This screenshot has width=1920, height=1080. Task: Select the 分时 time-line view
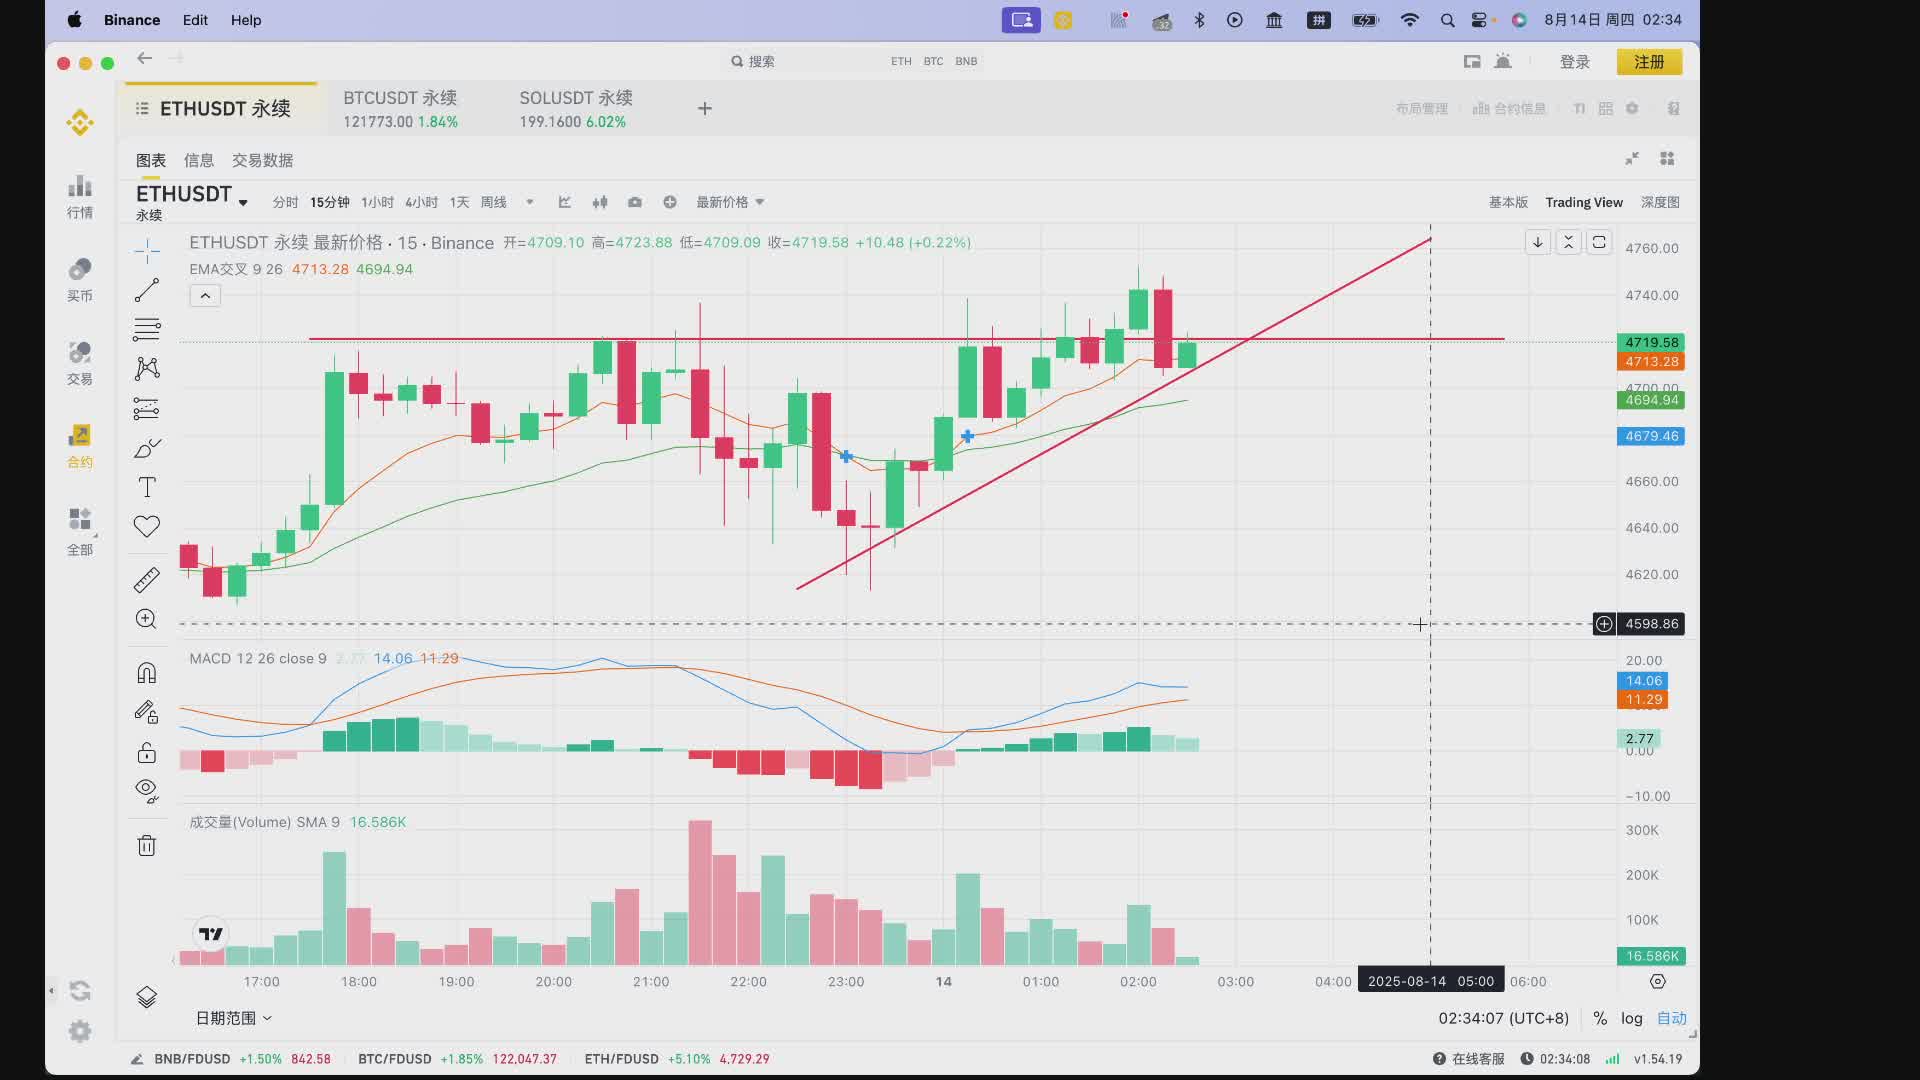pos(285,202)
